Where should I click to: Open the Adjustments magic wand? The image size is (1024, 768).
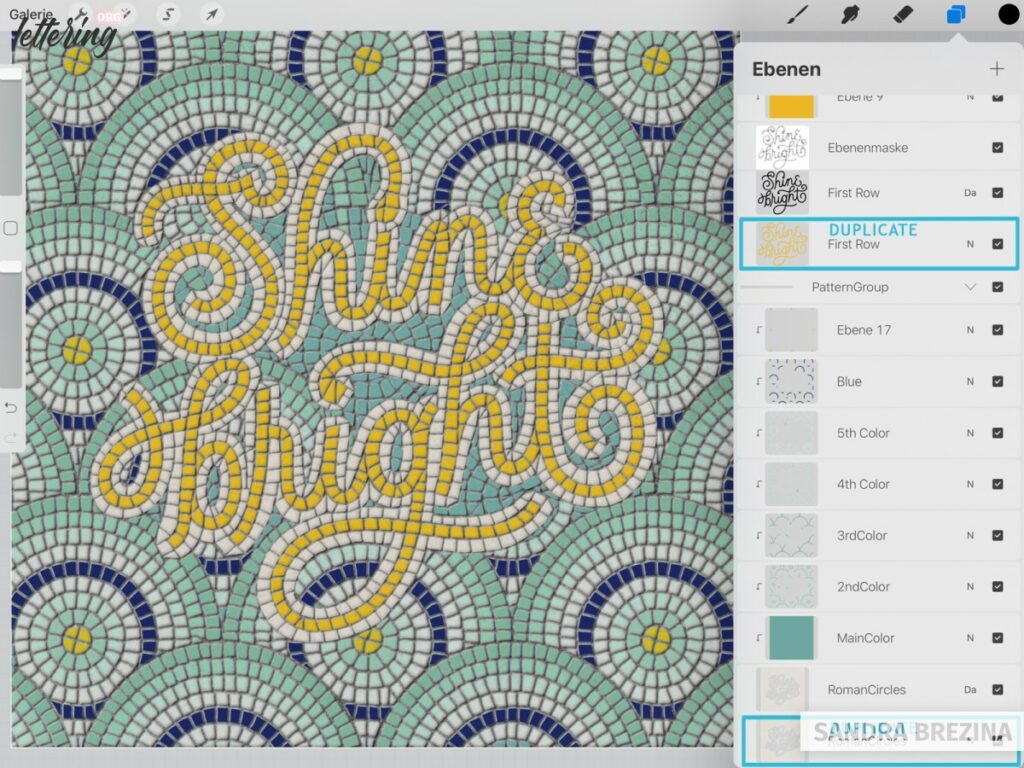coord(128,12)
